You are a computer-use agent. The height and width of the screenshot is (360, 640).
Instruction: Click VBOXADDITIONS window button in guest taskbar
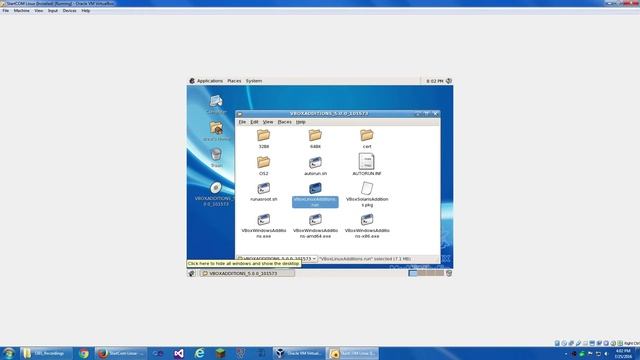[247, 273]
